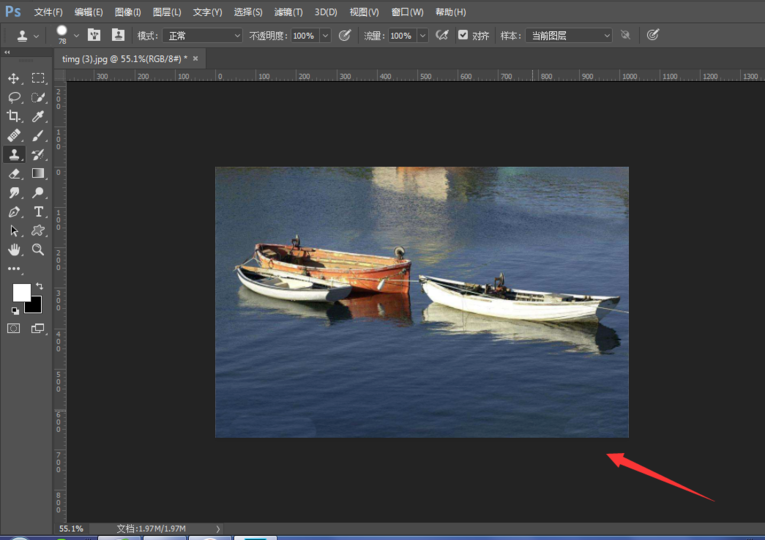
Task: Open the 模式 blend mode dropdown
Action: (x=203, y=35)
